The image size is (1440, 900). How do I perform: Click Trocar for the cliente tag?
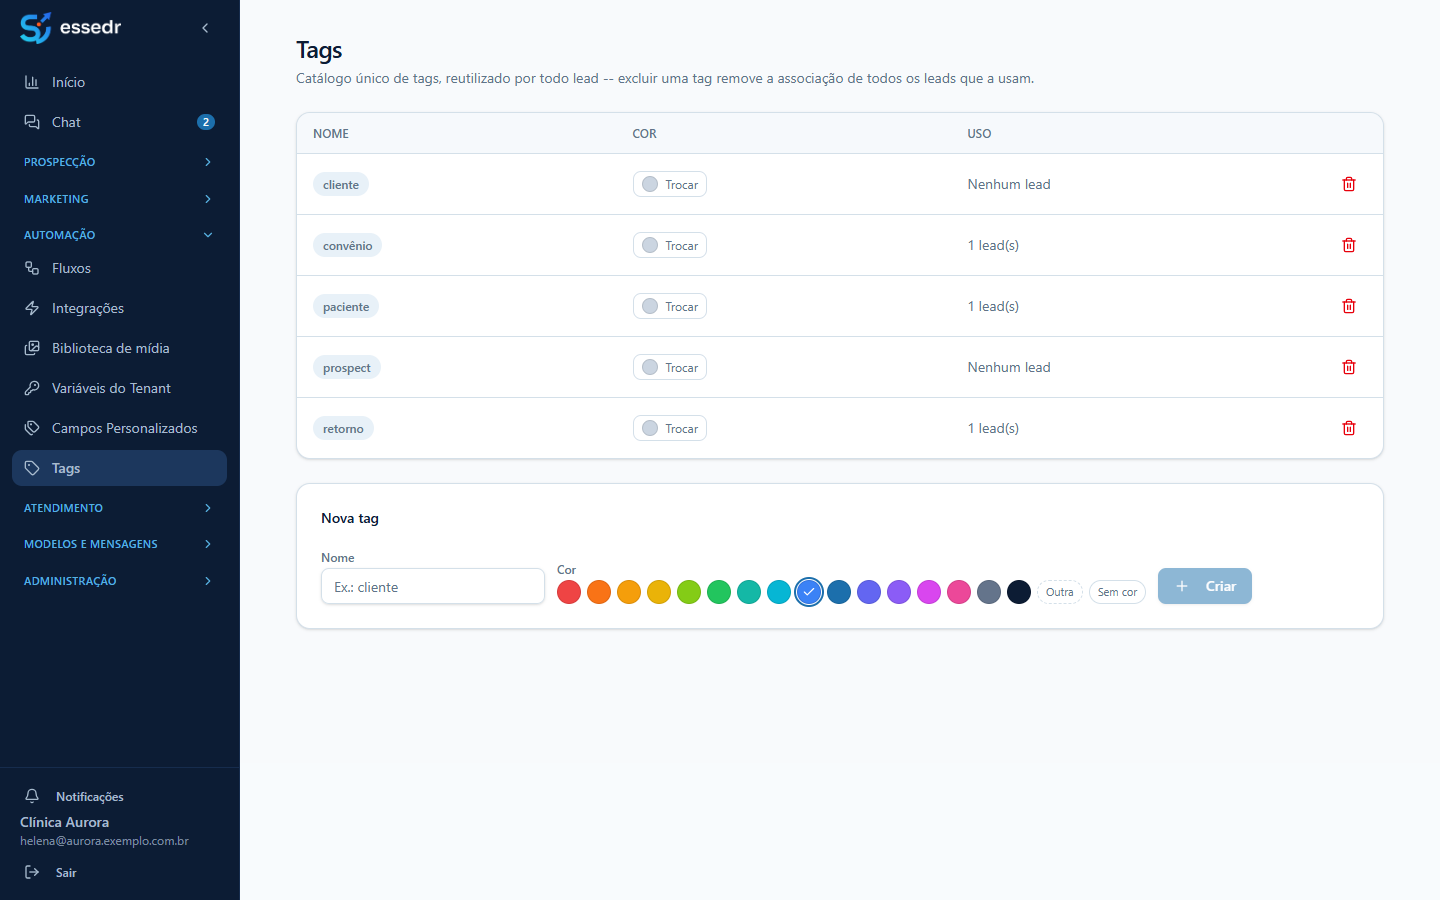coord(670,184)
